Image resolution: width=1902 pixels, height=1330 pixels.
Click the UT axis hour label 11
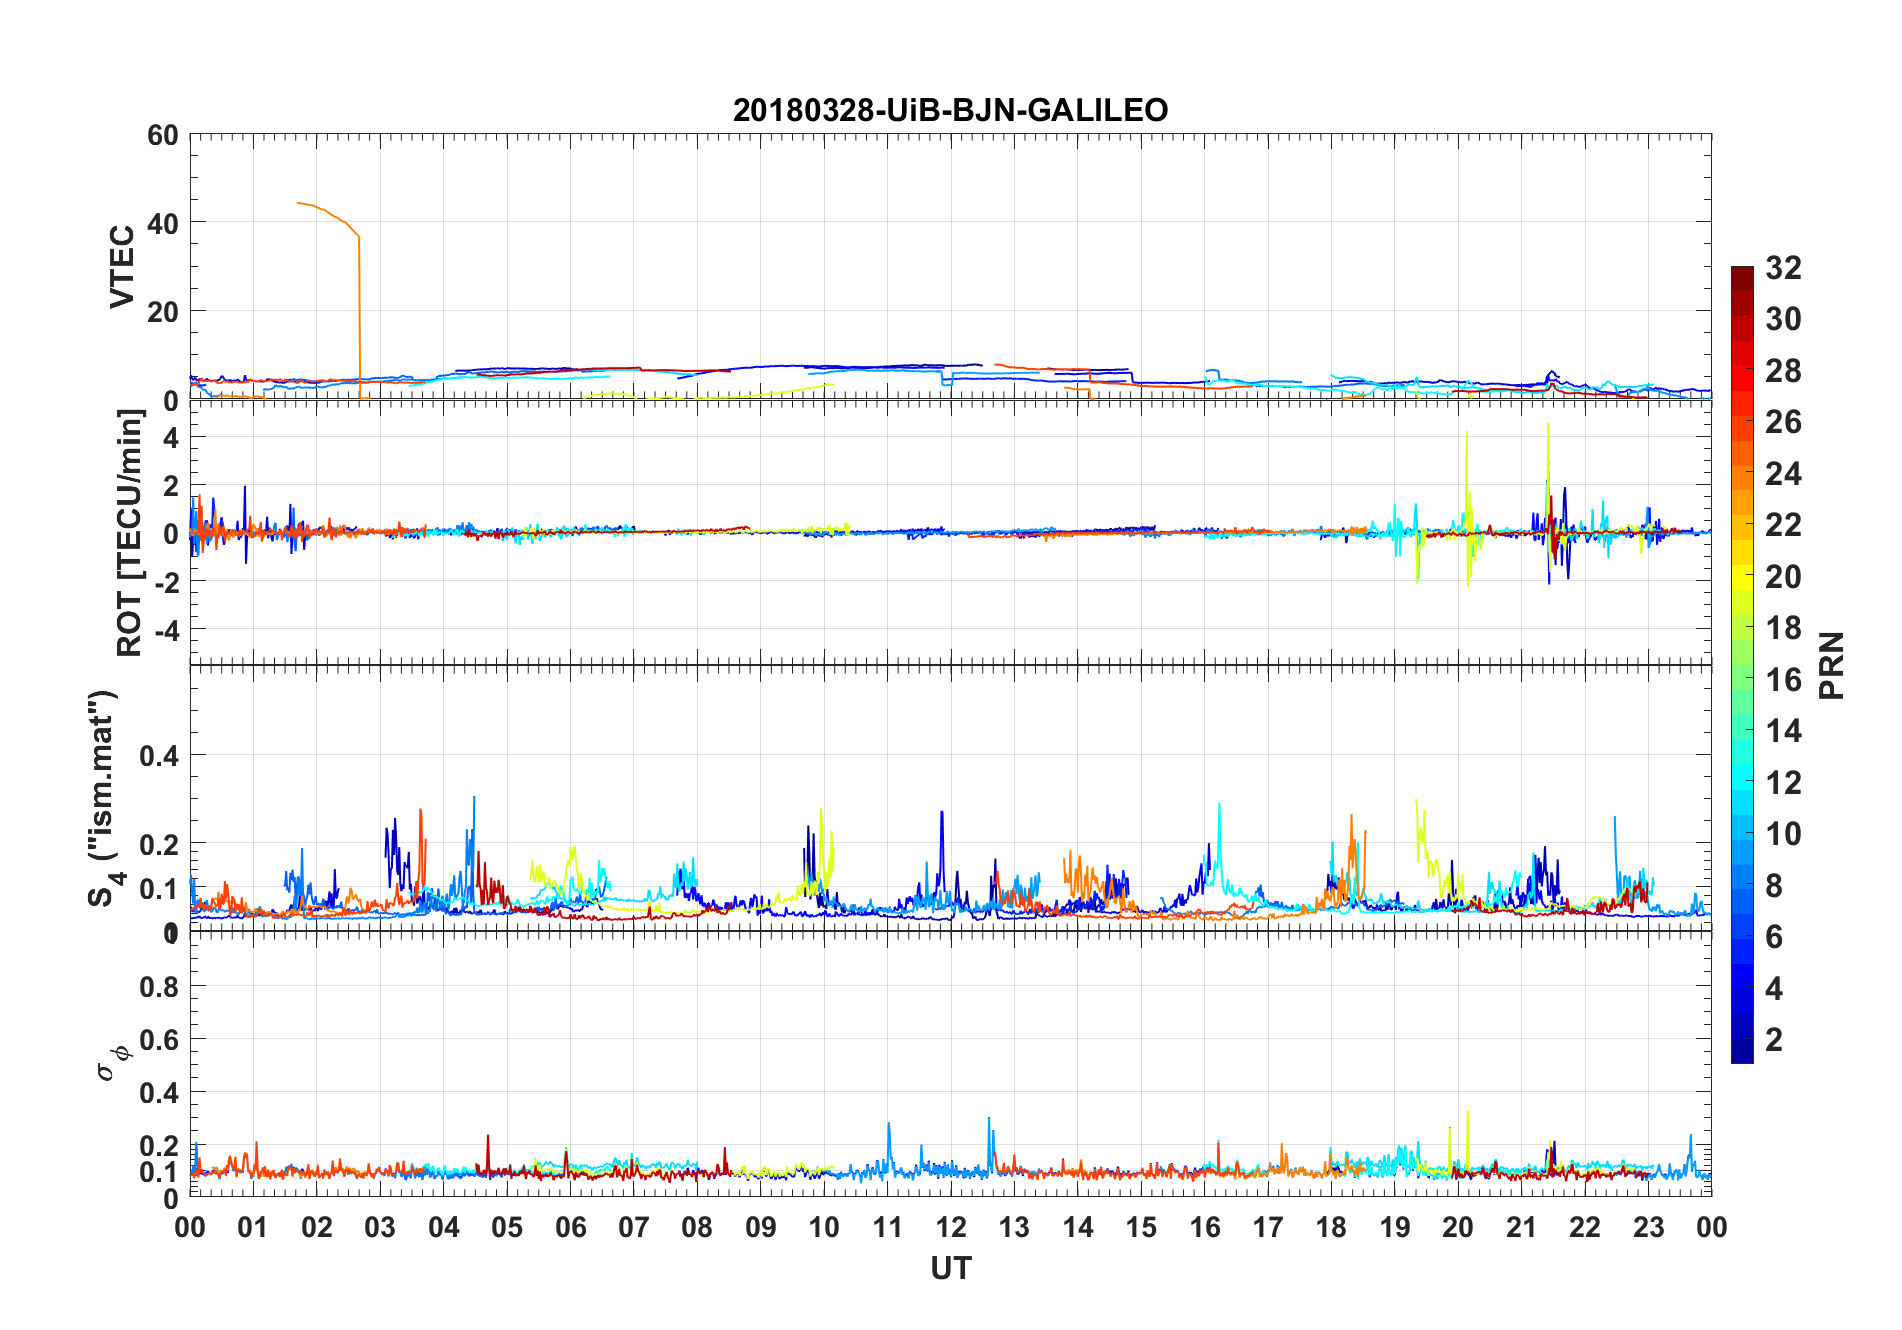point(888,1227)
